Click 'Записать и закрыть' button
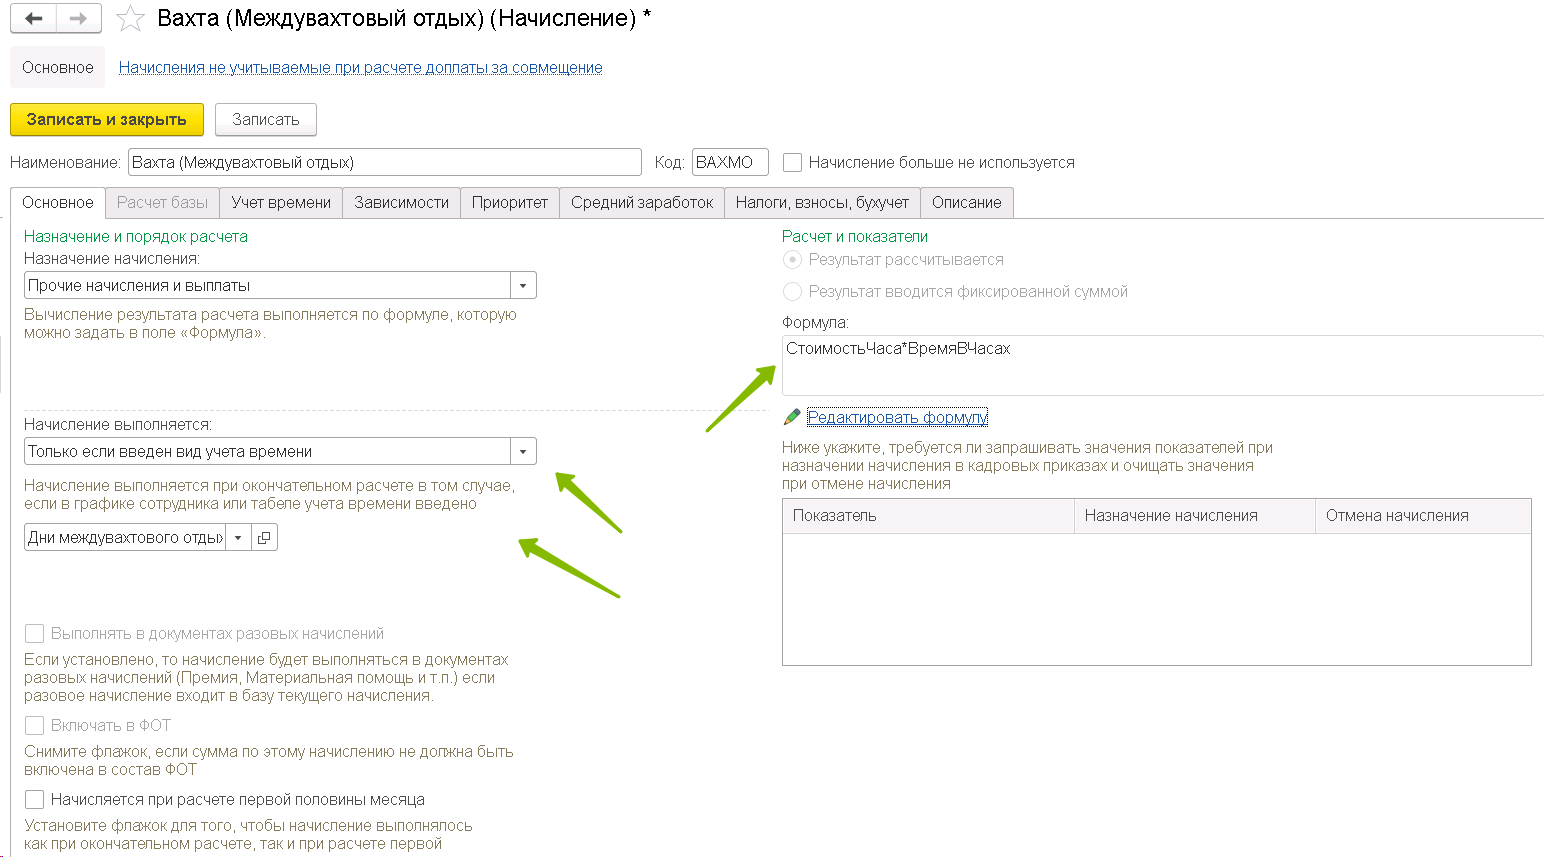The width and height of the screenshot is (1544, 857). (107, 120)
